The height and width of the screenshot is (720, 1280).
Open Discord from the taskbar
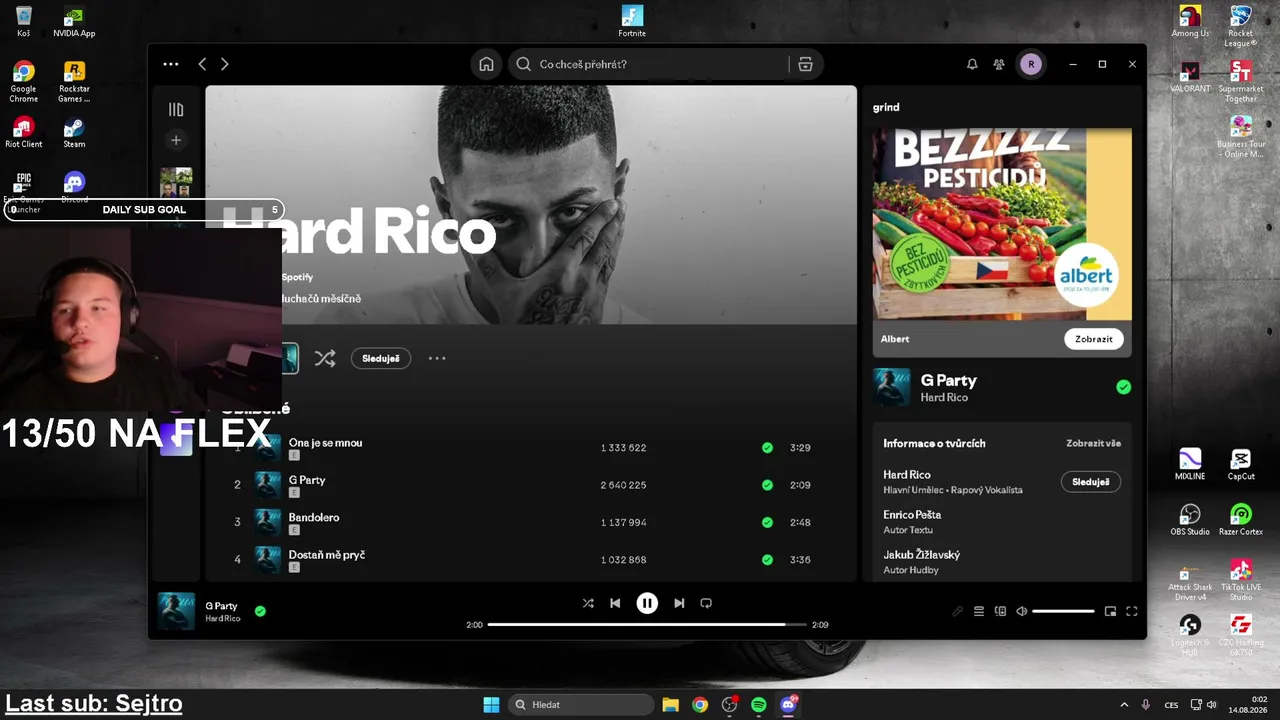[788, 705]
